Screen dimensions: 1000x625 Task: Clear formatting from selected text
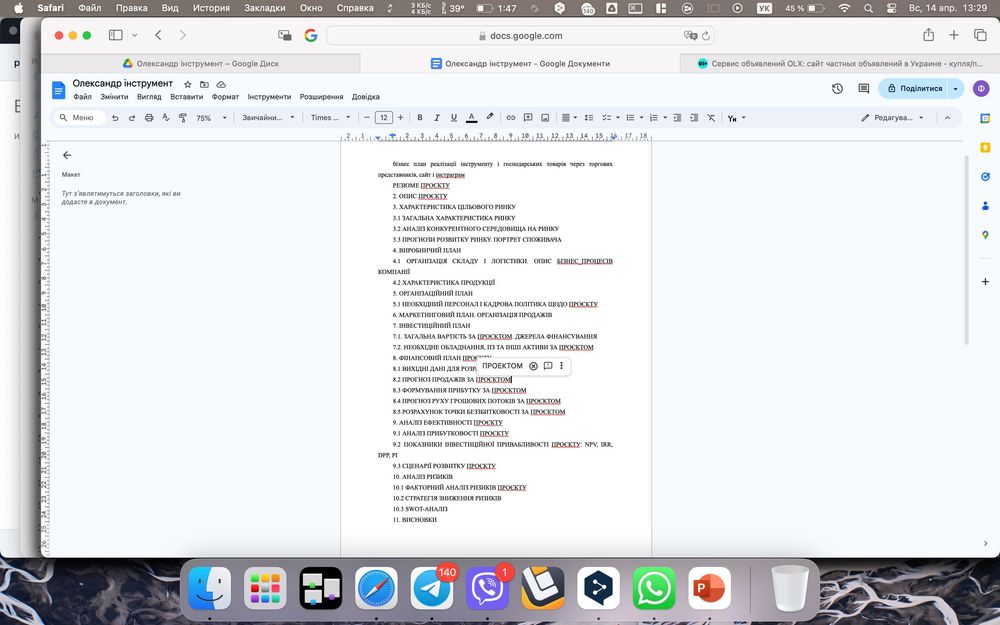coord(711,118)
